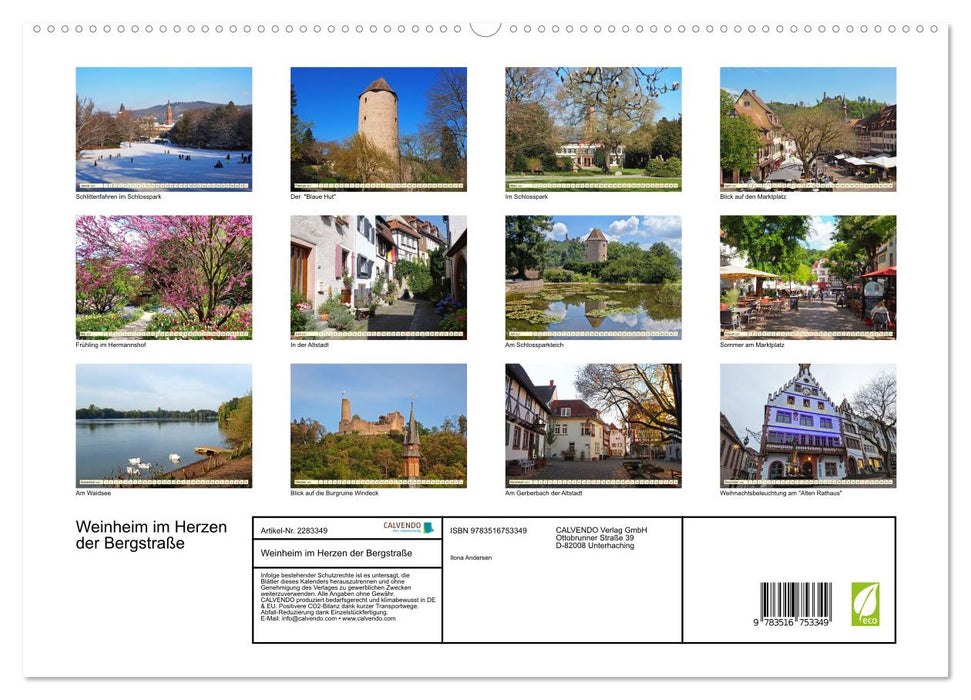
Task: Click the caption Weihnachtsbeleuchtung am Alten Rathaus
Action: tap(781, 493)
